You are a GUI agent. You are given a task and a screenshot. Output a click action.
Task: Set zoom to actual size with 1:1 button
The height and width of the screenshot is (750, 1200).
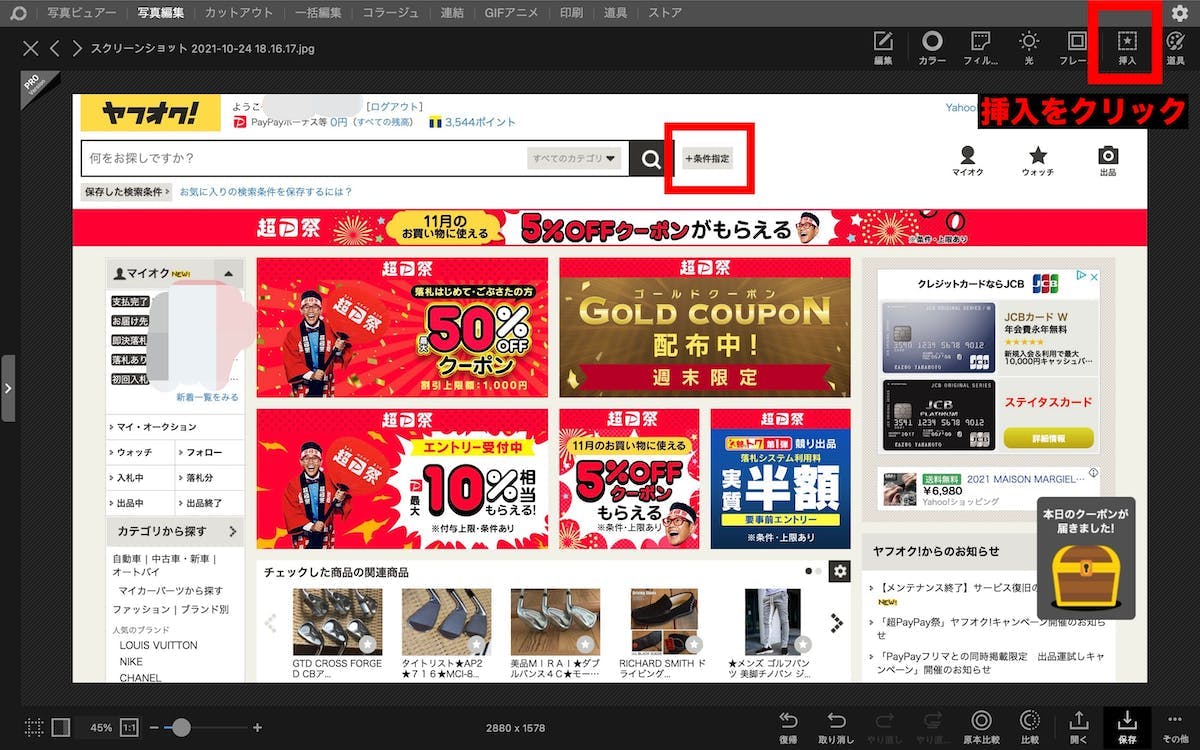pos(130,727)
